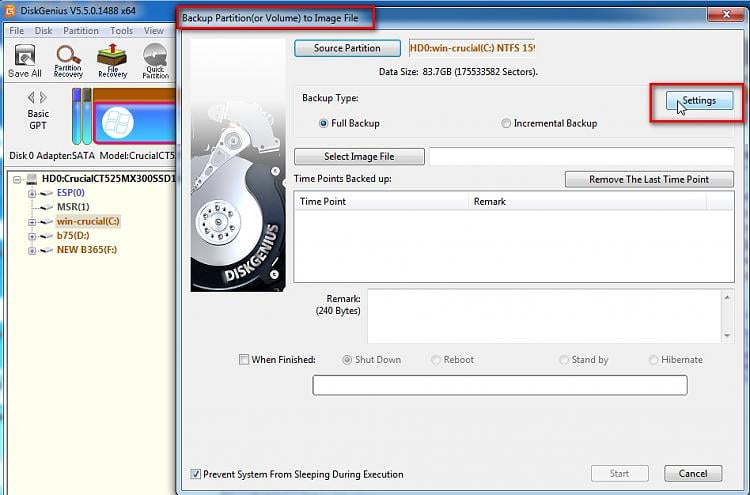Open the Disk menu
The height and width of the screenshot is (495, 750).
[x=44, y=31]
